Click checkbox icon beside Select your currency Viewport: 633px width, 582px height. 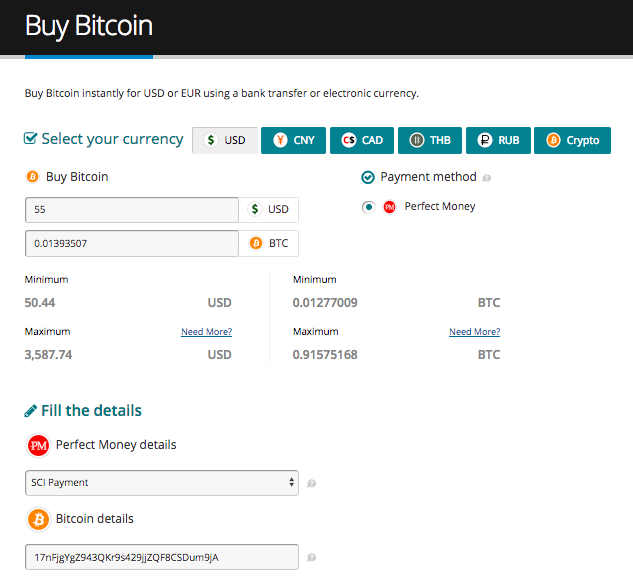pos(31,138)
